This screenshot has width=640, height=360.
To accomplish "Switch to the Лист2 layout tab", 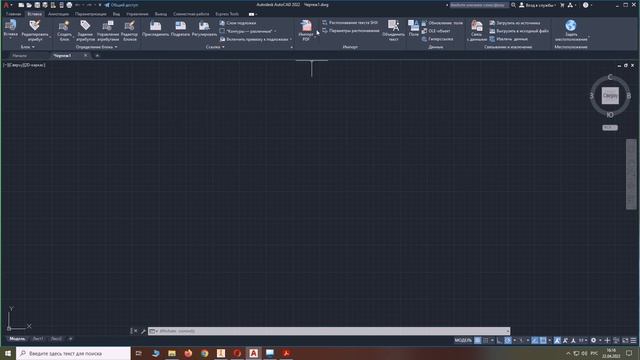I will pos(56,339).
